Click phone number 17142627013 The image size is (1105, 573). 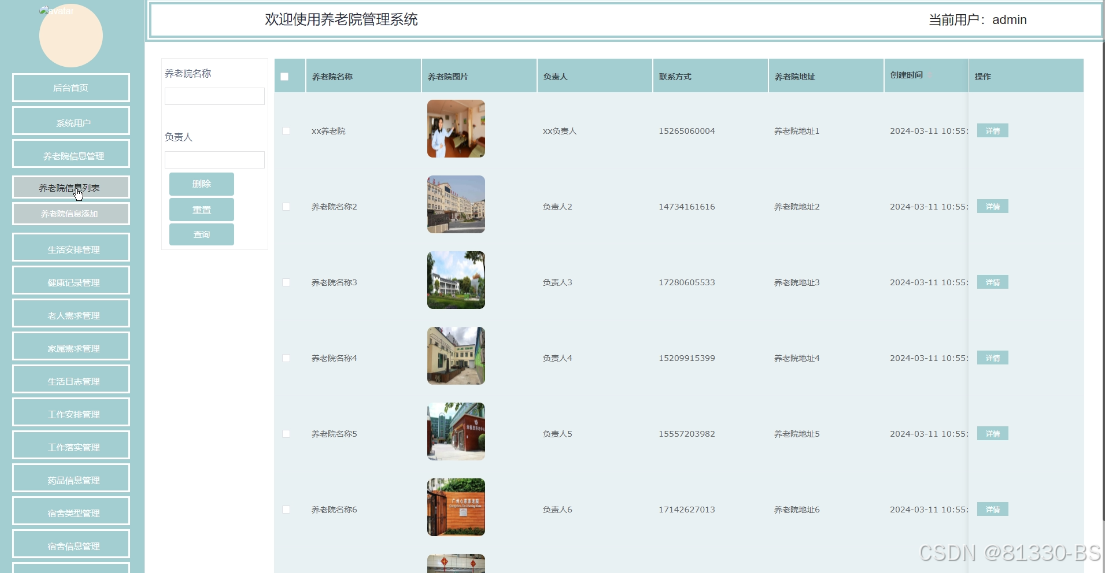click(x=686, y=510)
